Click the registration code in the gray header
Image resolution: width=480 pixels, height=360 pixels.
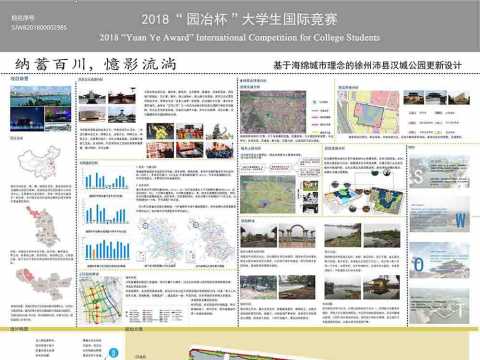[x=39, y=28]
